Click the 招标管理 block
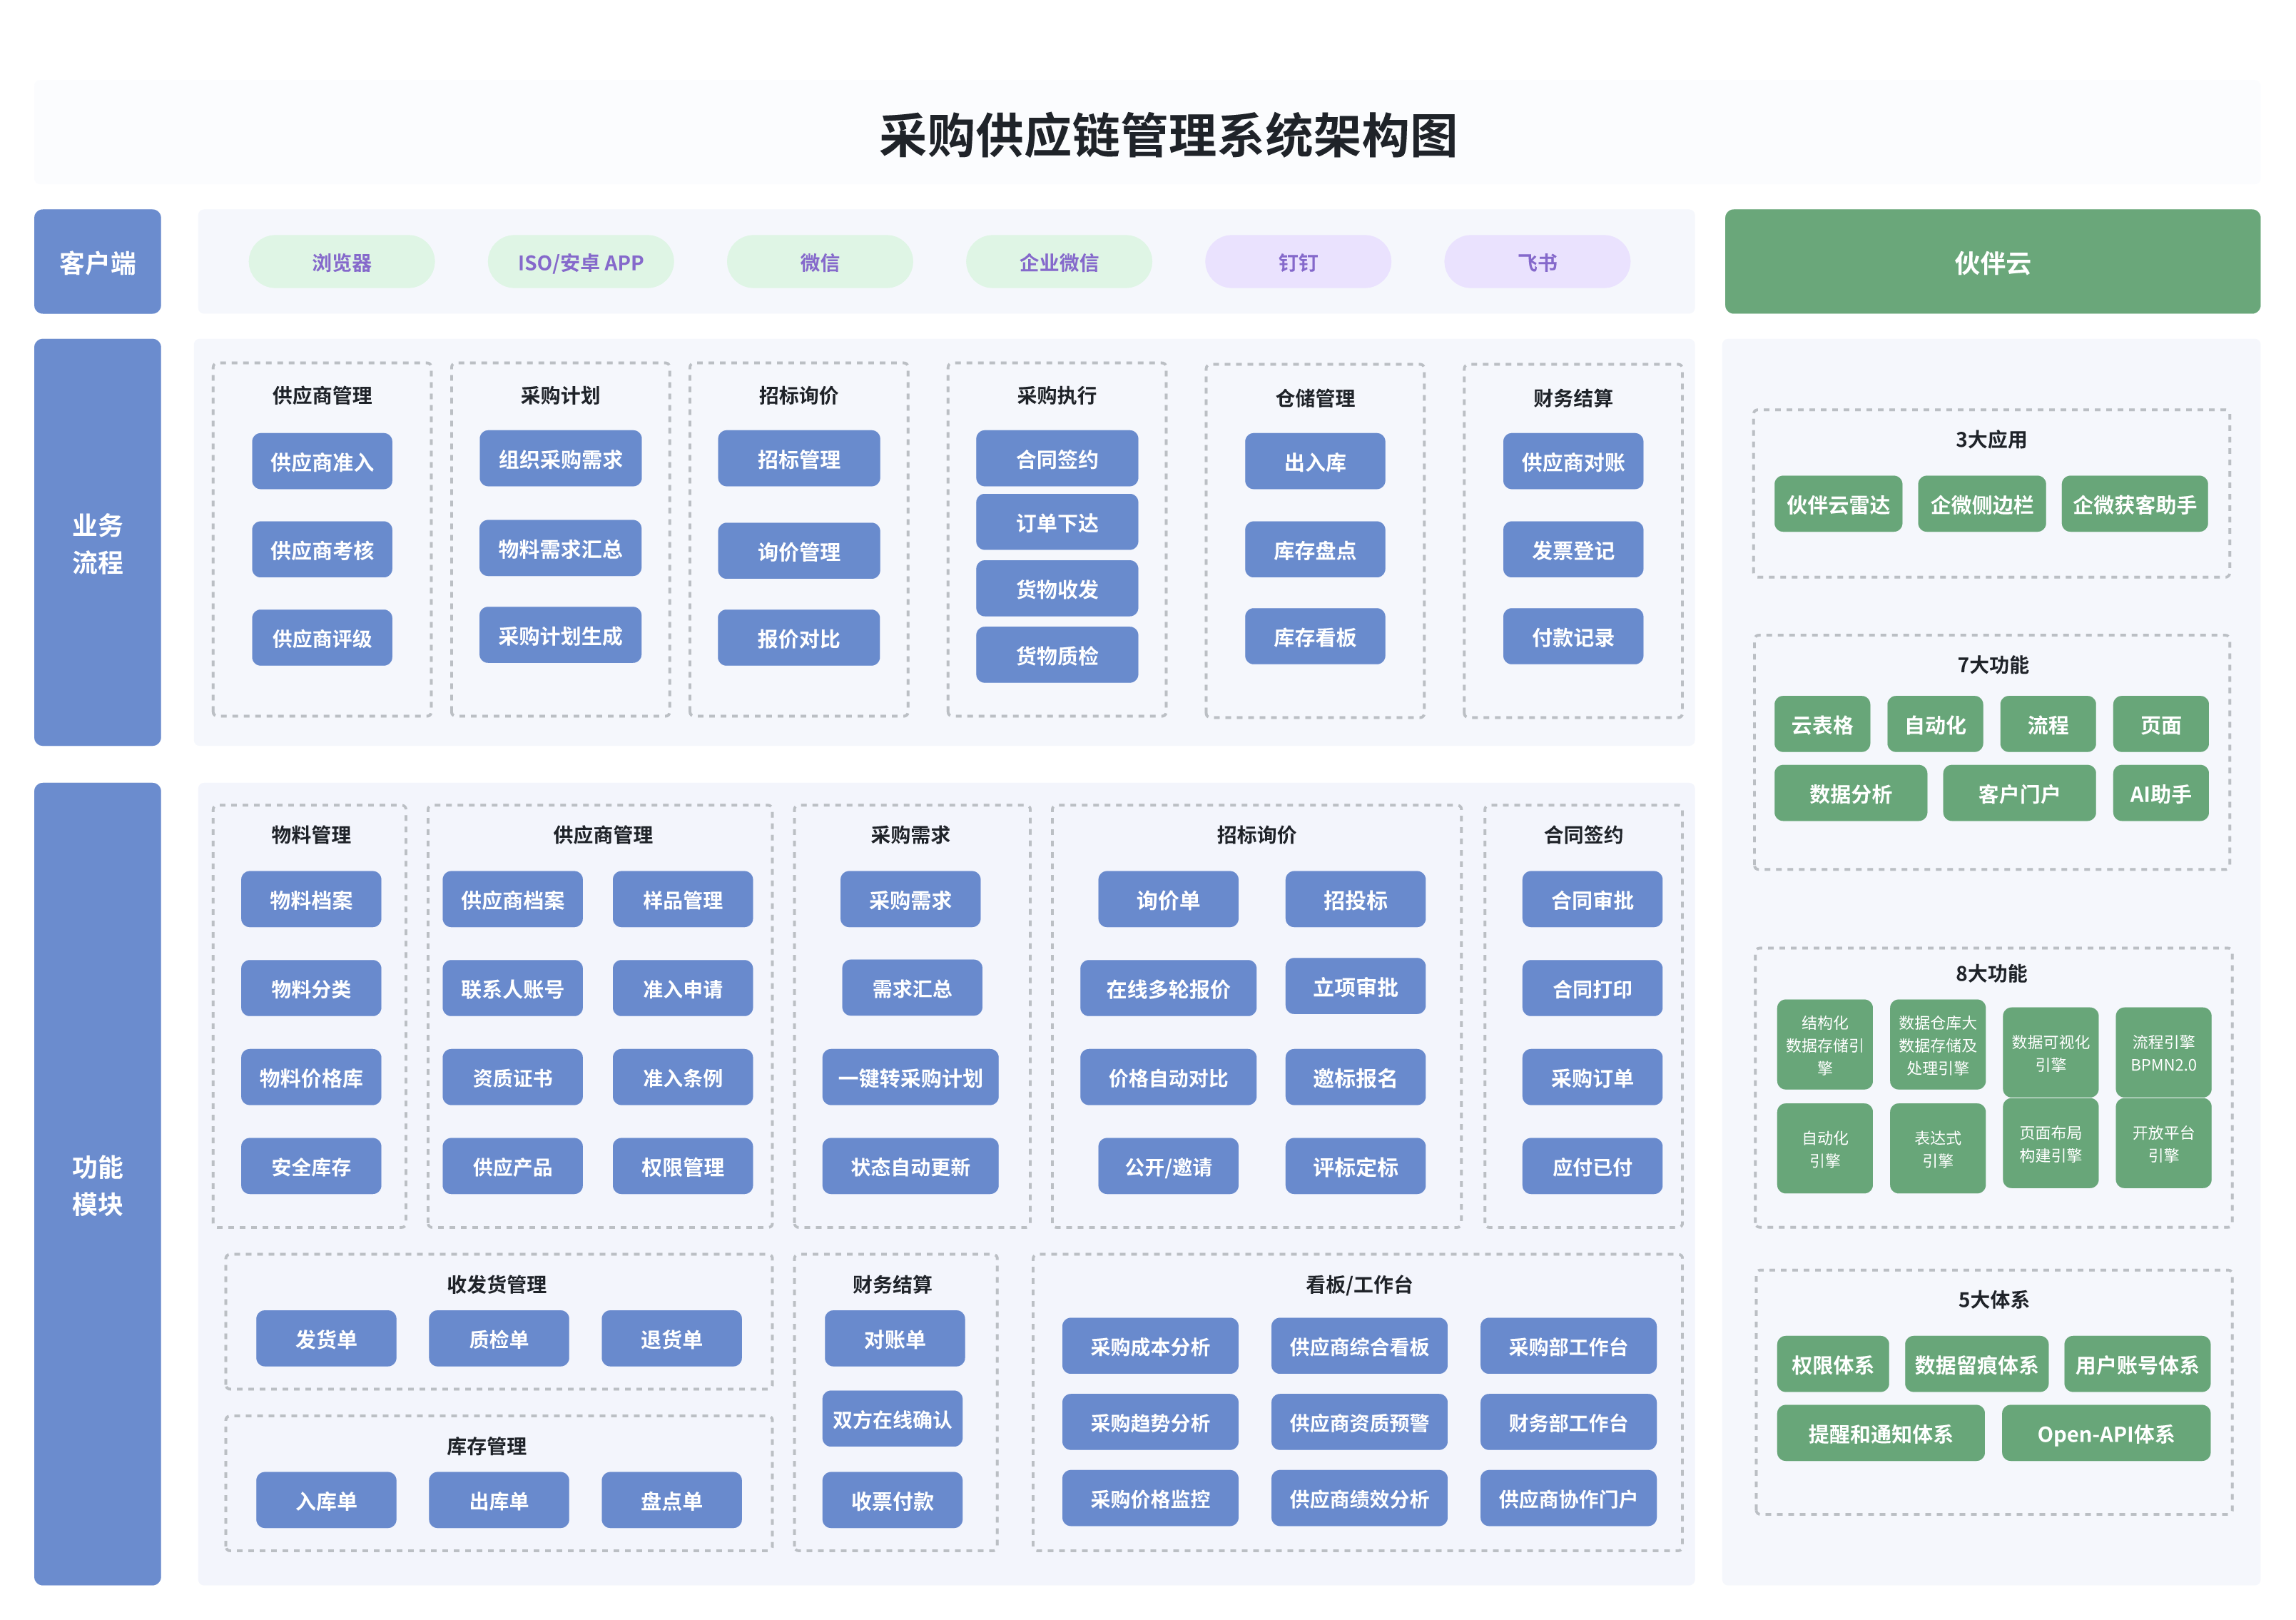 coord(798,459)
